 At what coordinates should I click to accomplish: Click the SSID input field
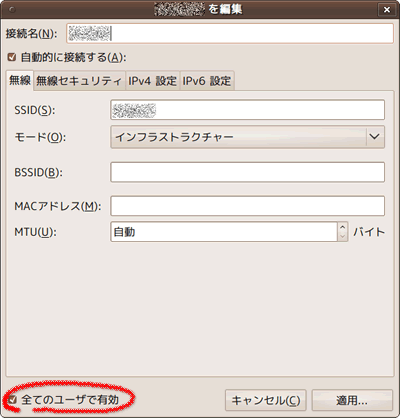click(x=248, y=110)
